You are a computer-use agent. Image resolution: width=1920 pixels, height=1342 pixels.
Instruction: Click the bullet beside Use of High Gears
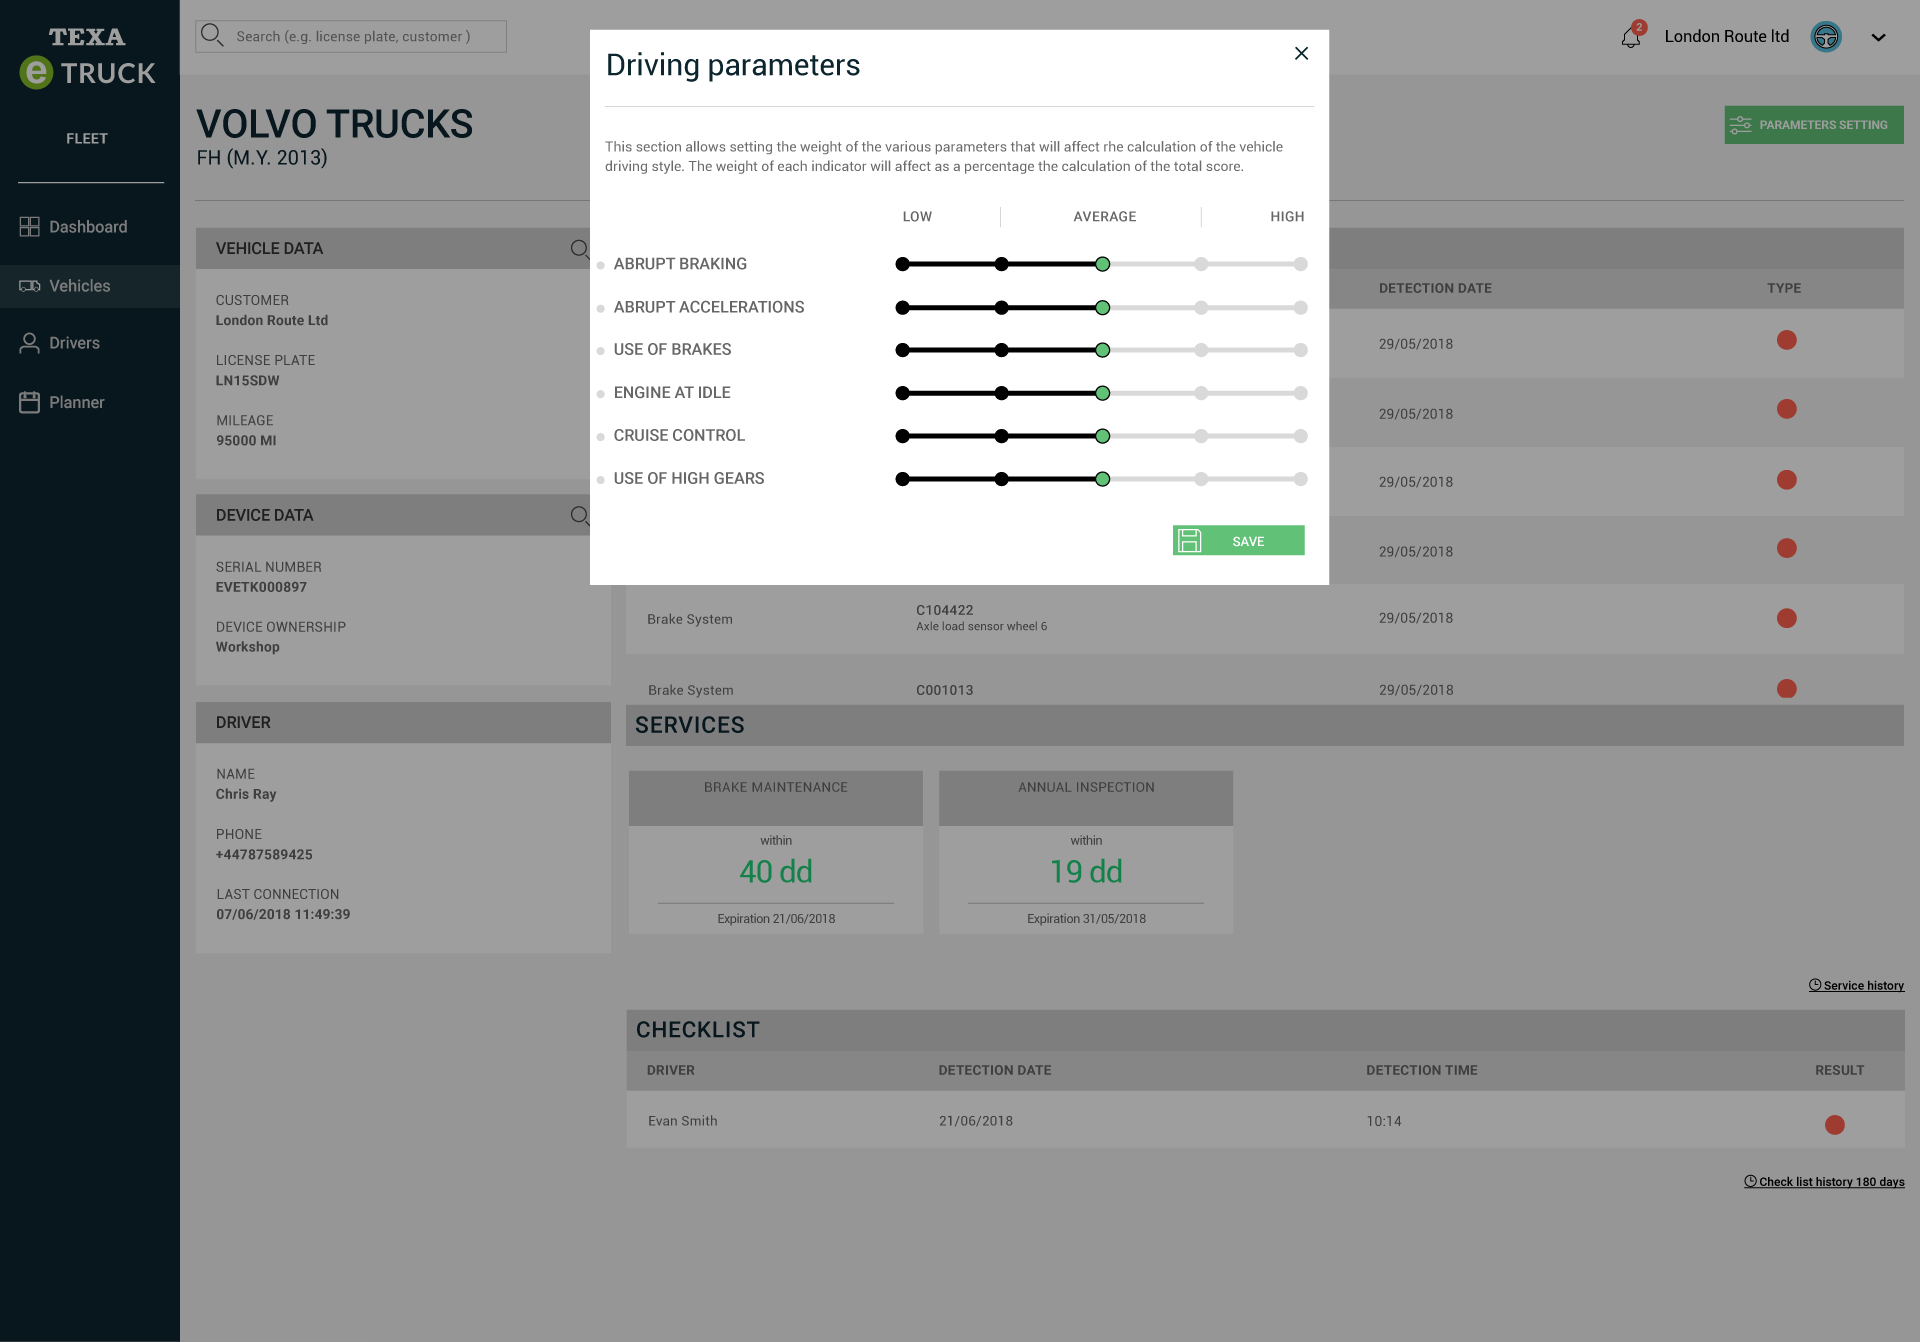pos(601,480)
